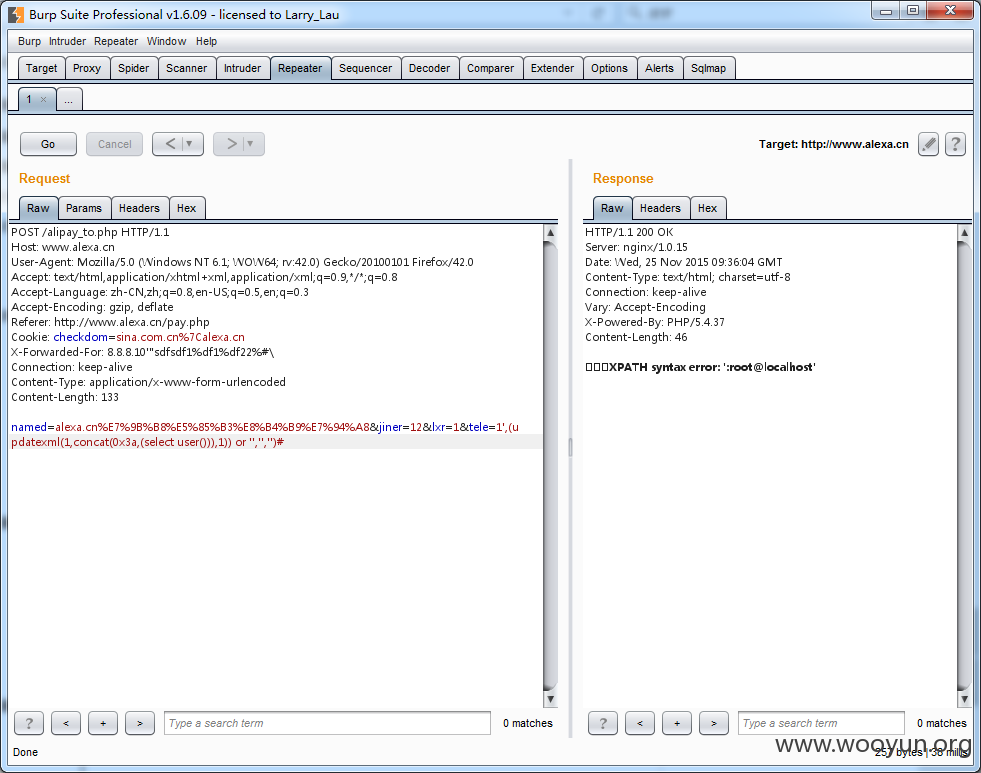Switch to the Extender tab
This screenshot has width=981, height=773.
pyautogui.click(x=552, y=68)
